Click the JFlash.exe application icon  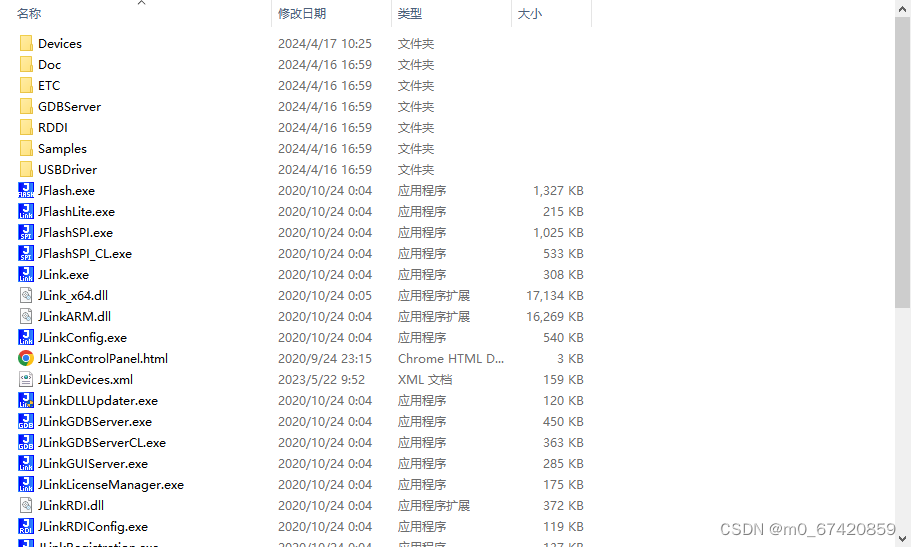tap(26, 190)
